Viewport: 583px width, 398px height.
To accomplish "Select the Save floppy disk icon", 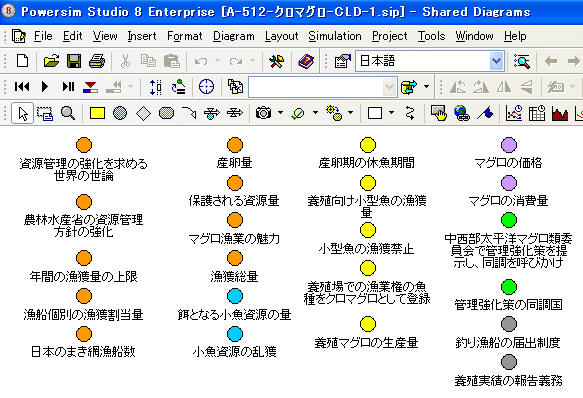I will [x=74, y=61].
